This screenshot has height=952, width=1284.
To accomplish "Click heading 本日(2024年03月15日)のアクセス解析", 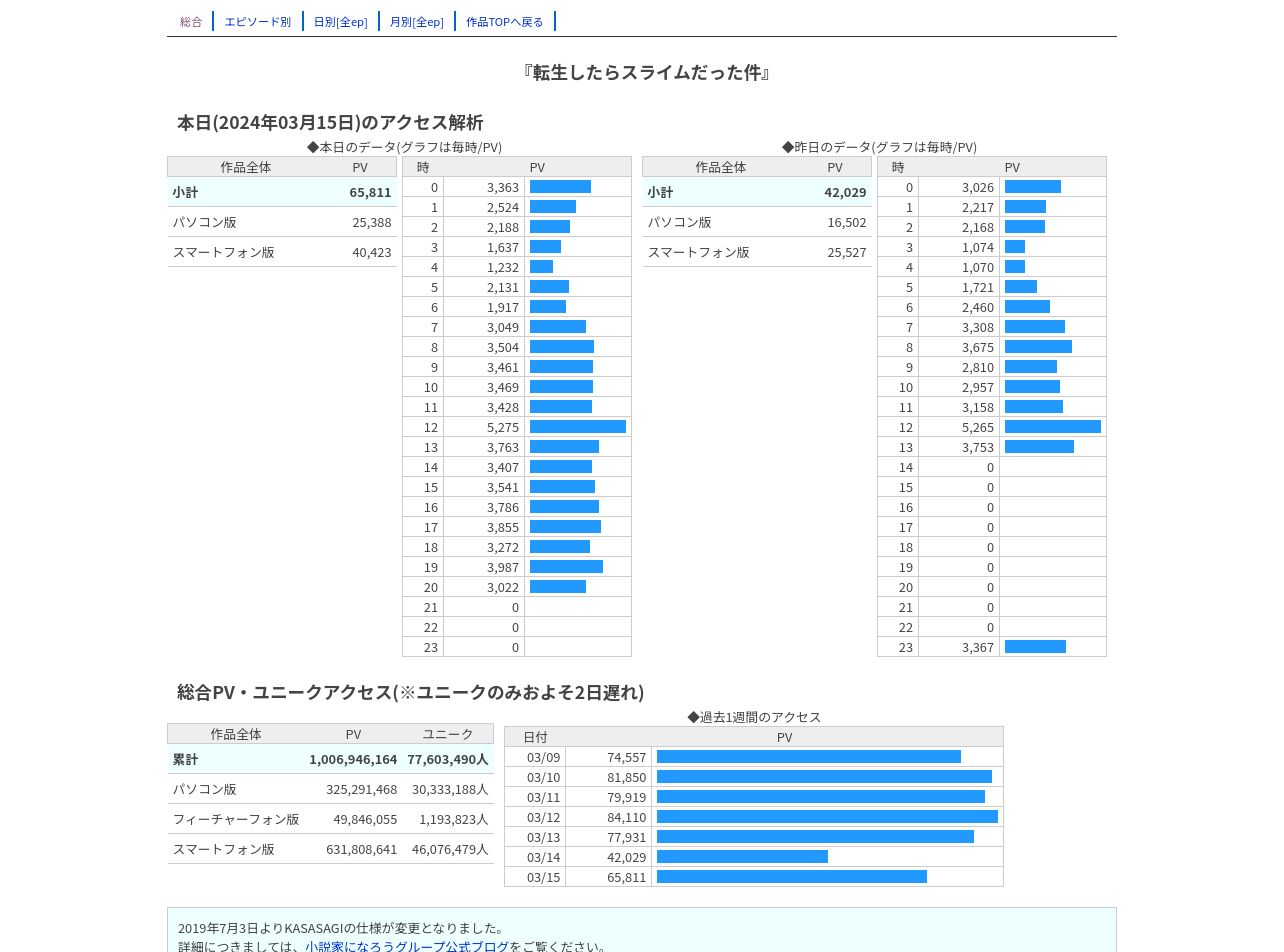I will 330,122.
